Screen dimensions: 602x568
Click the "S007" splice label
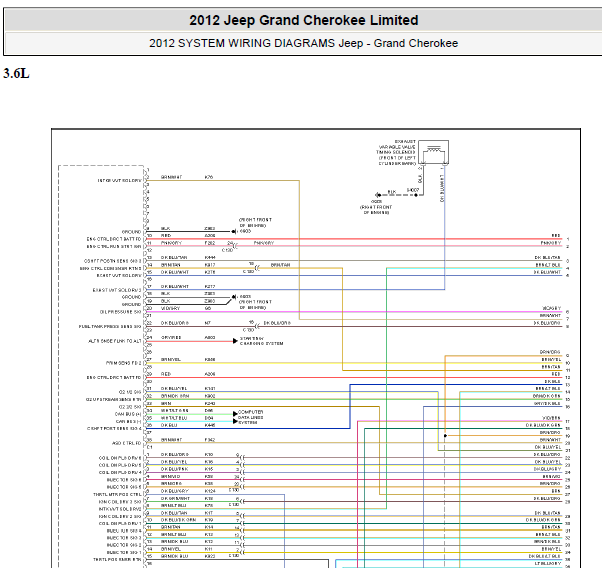tap(413, 190)
